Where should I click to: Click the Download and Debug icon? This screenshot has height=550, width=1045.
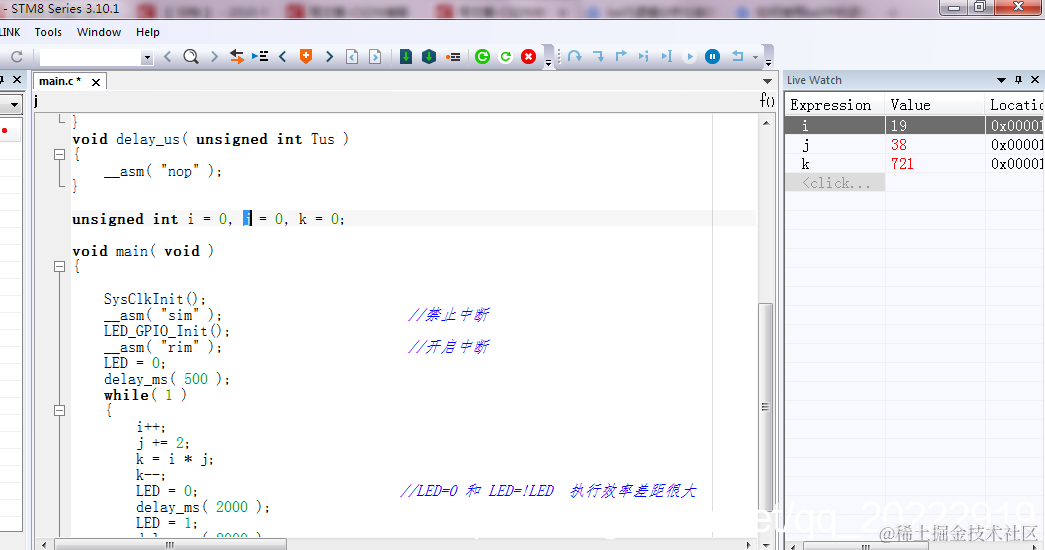tap(405, 57)
